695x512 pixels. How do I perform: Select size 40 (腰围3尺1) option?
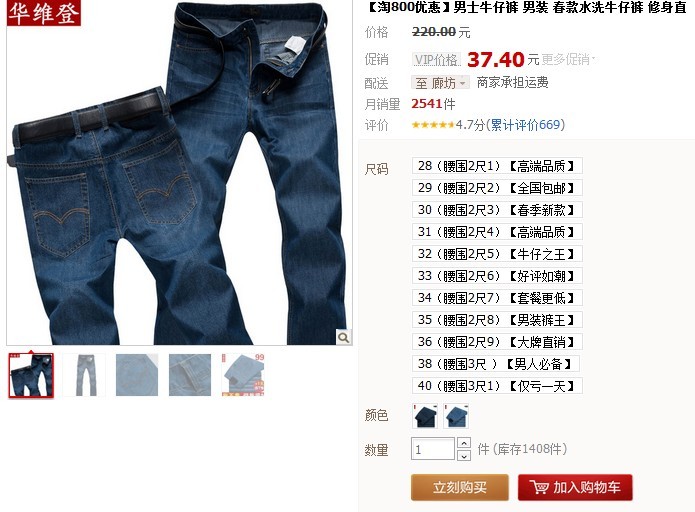497,386
